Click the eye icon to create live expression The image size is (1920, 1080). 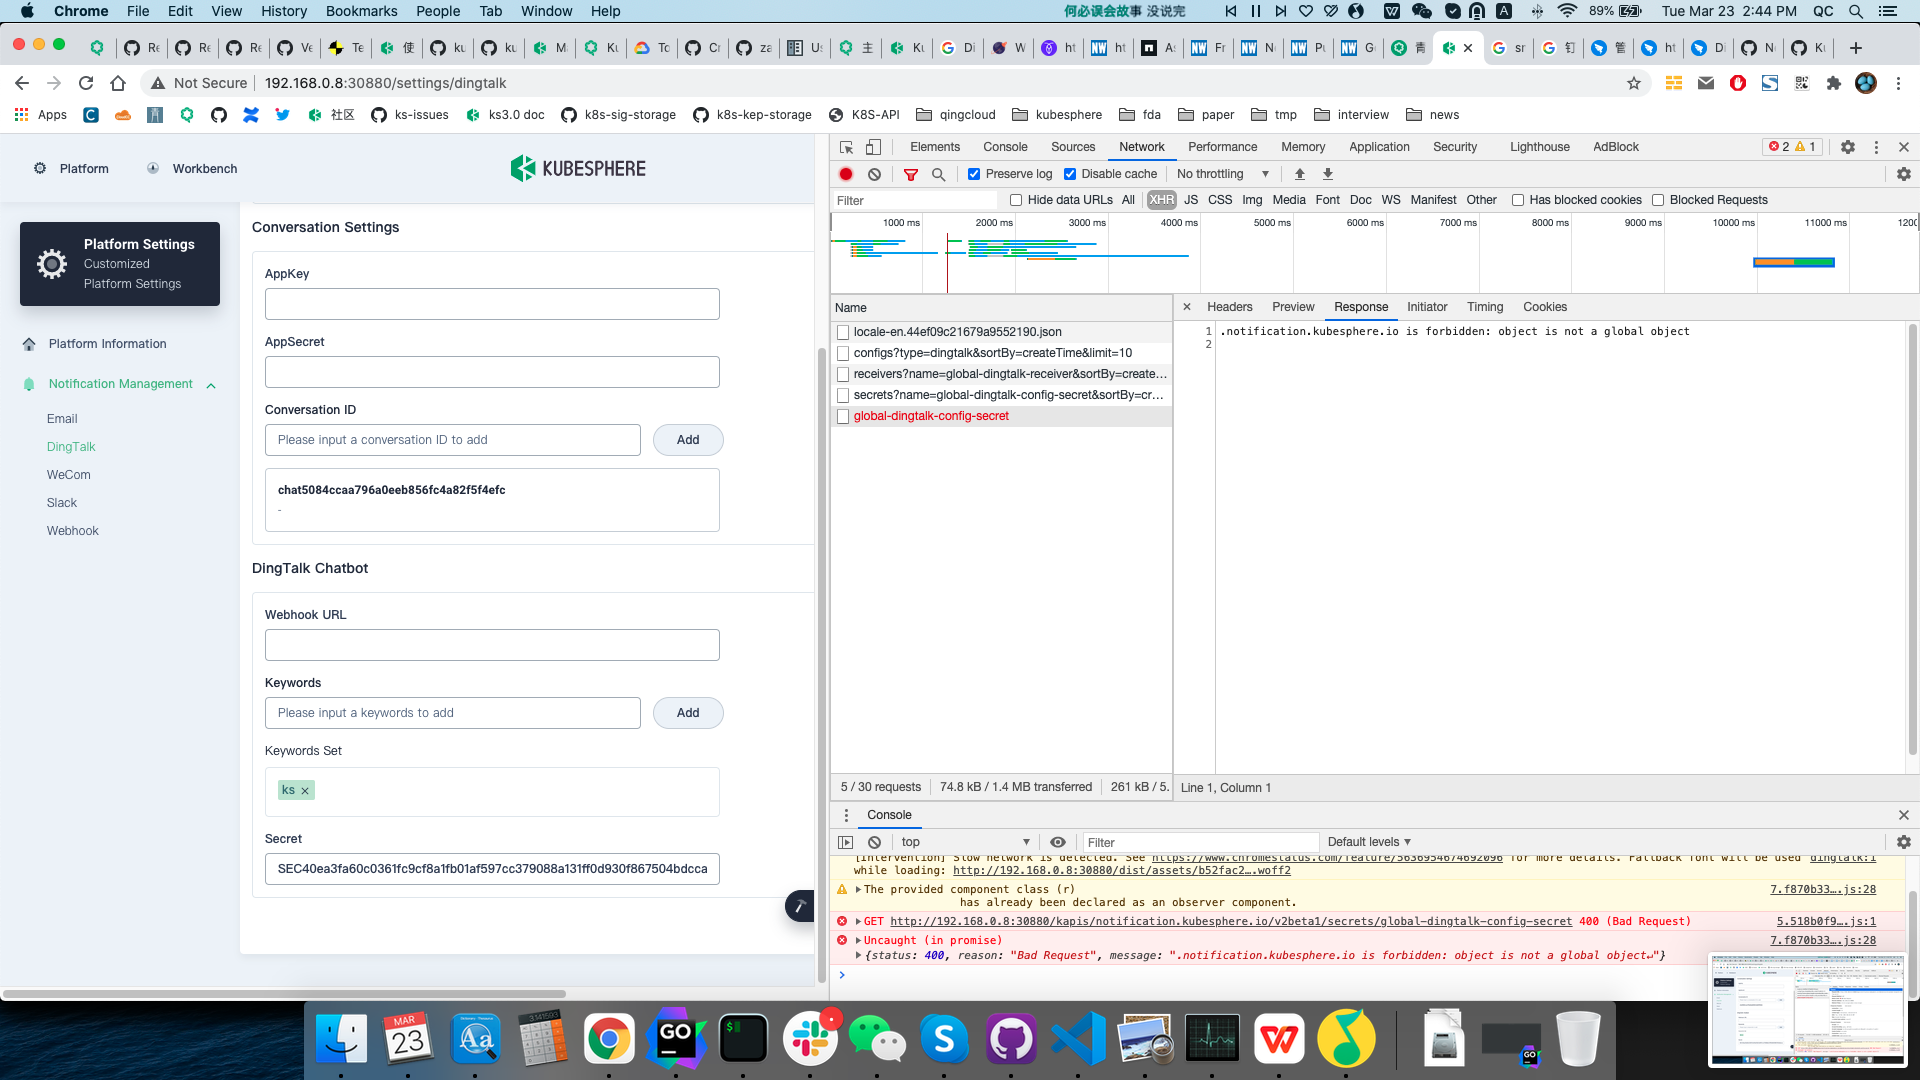1057,842
